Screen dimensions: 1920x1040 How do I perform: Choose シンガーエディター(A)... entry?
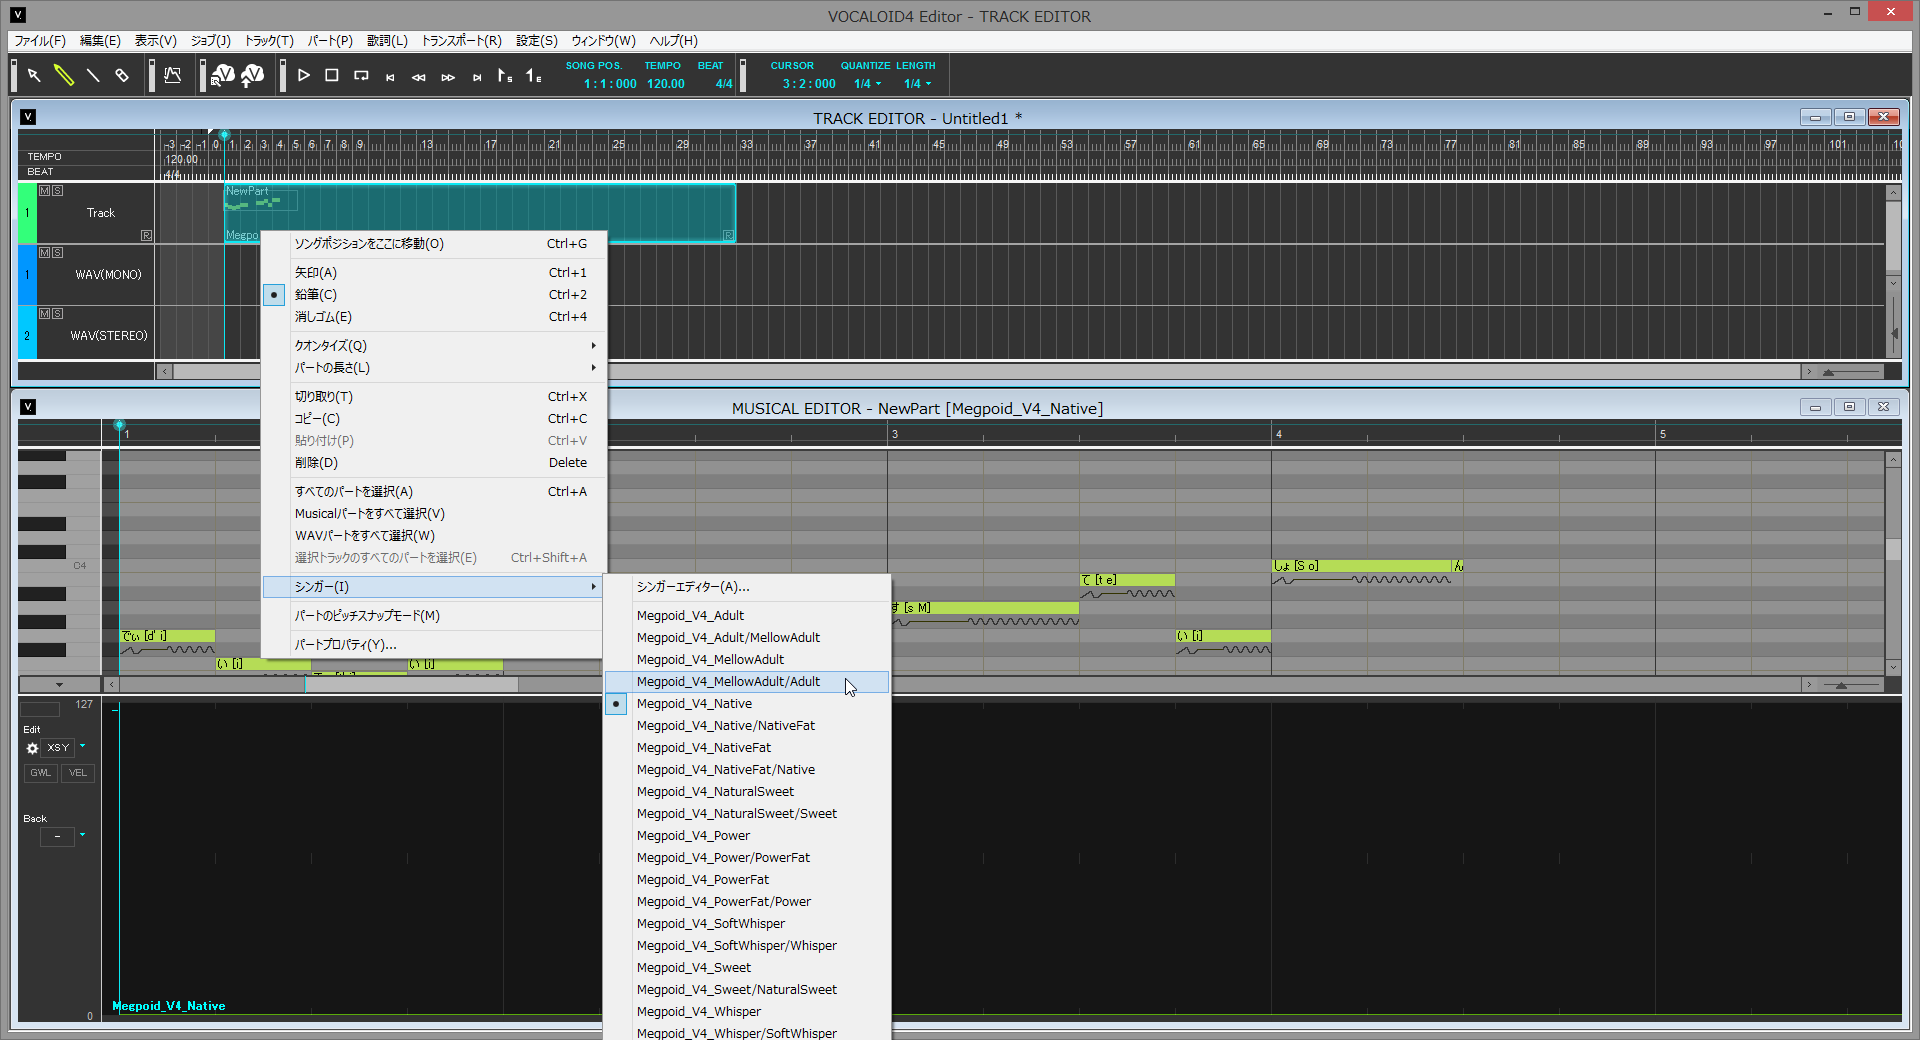click(x=747, y=587)
